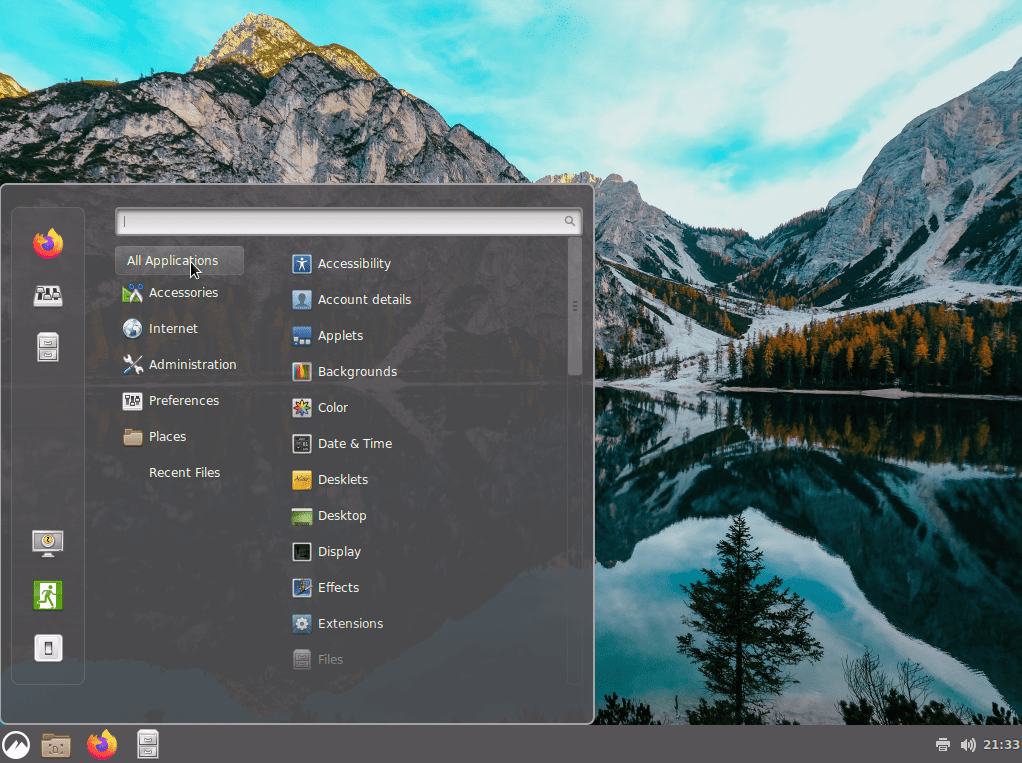Open the Desklets settings entry
1022x763 pixels.
(x=342, y=479)
